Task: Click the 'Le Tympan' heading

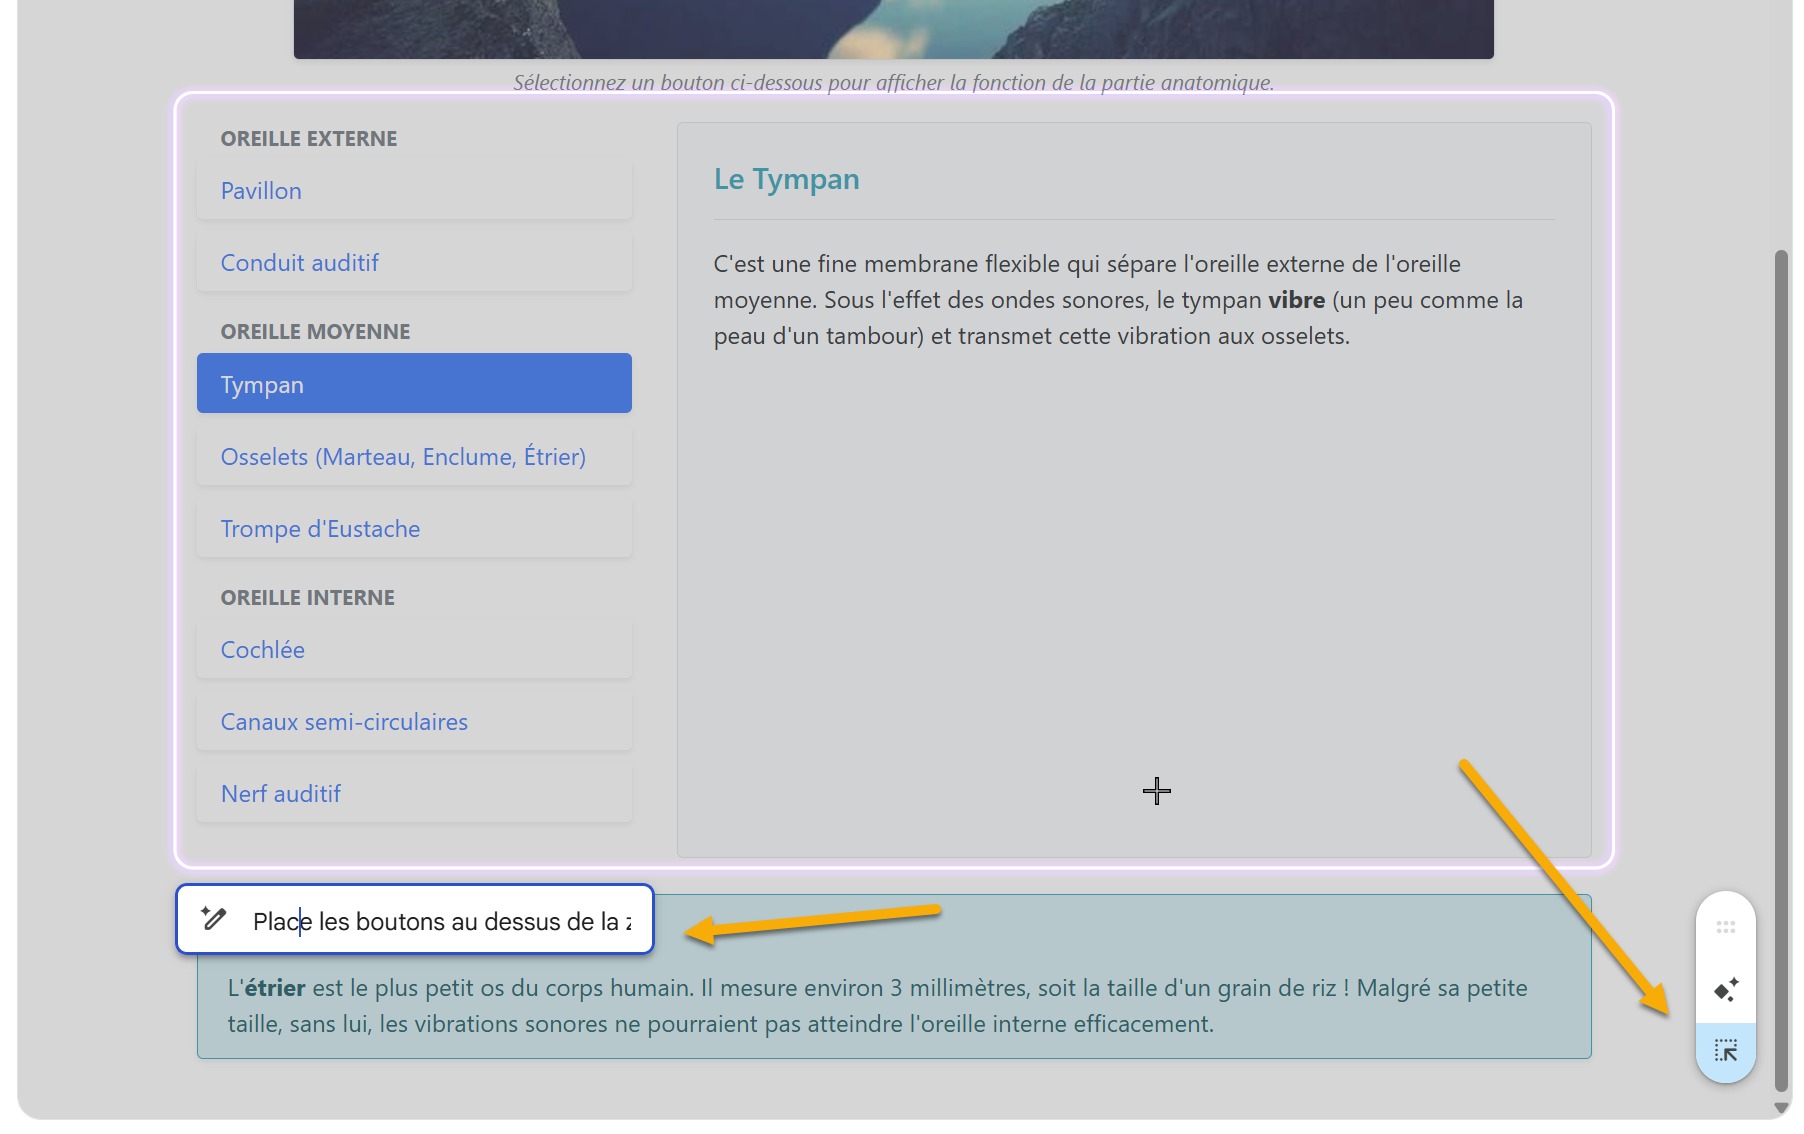Action: (786, 179)
